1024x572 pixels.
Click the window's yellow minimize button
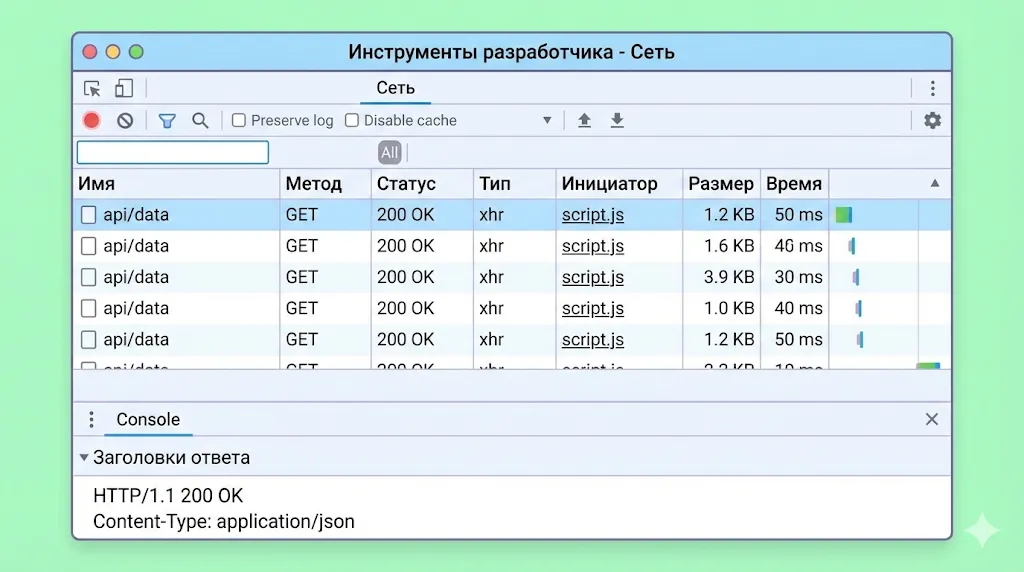point(113,52)
